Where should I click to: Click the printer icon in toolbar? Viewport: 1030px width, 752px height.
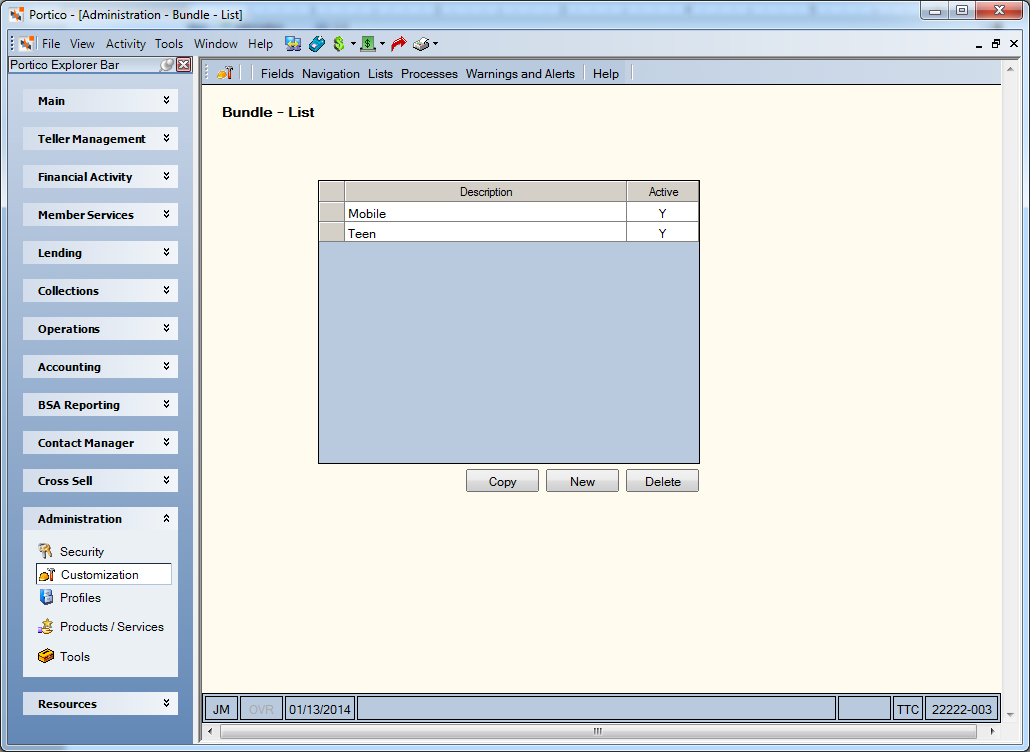tap(421, 44)
